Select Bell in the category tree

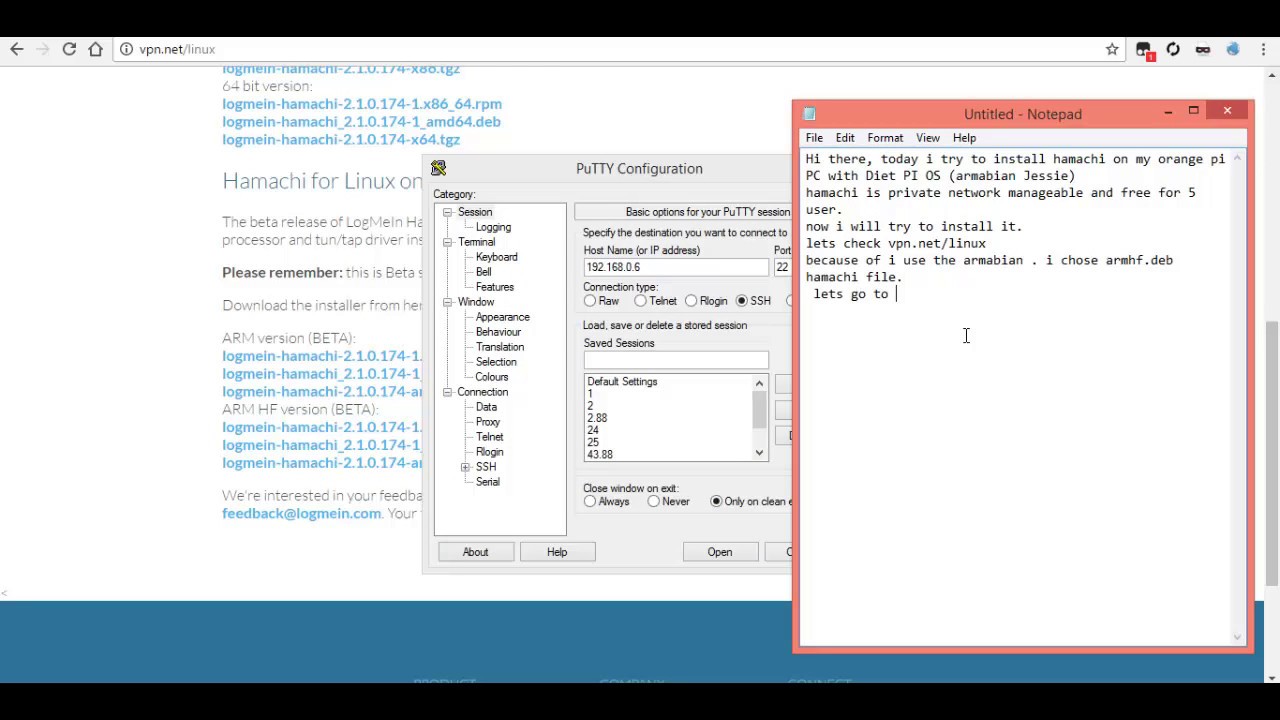click(x=483, y=272)
